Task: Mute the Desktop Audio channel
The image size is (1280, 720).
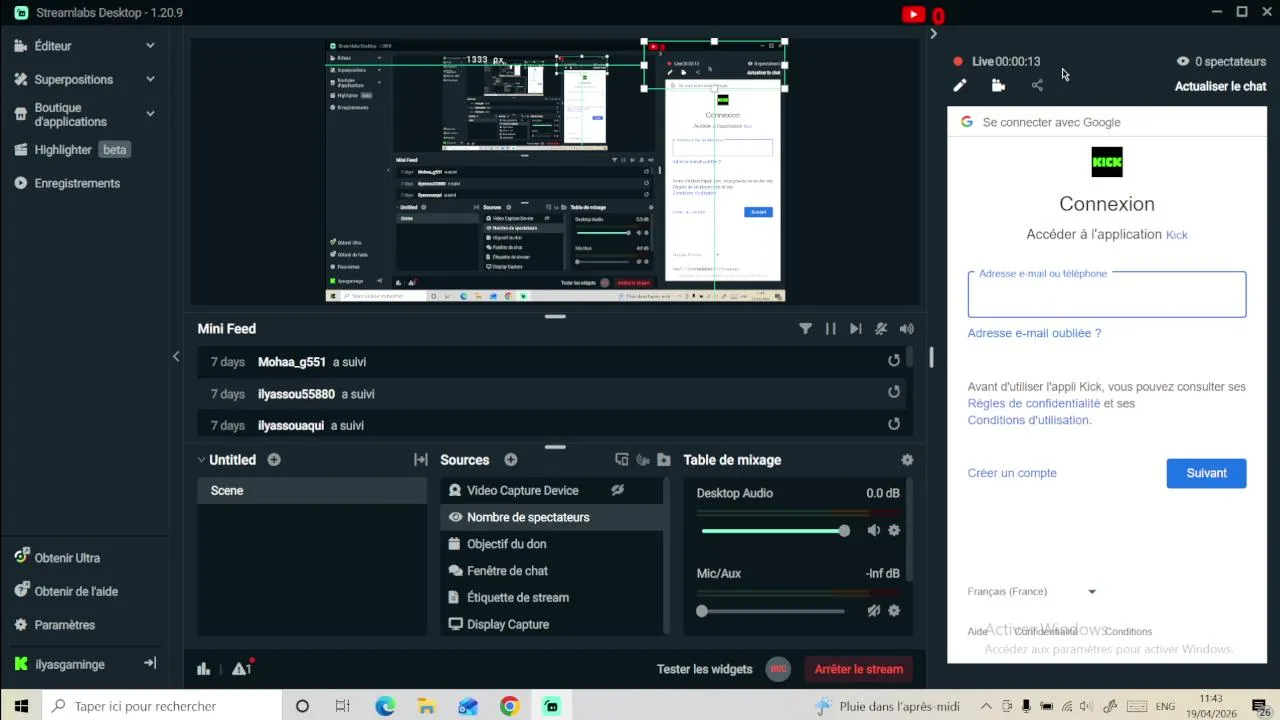Action: [x=874, y=531]
